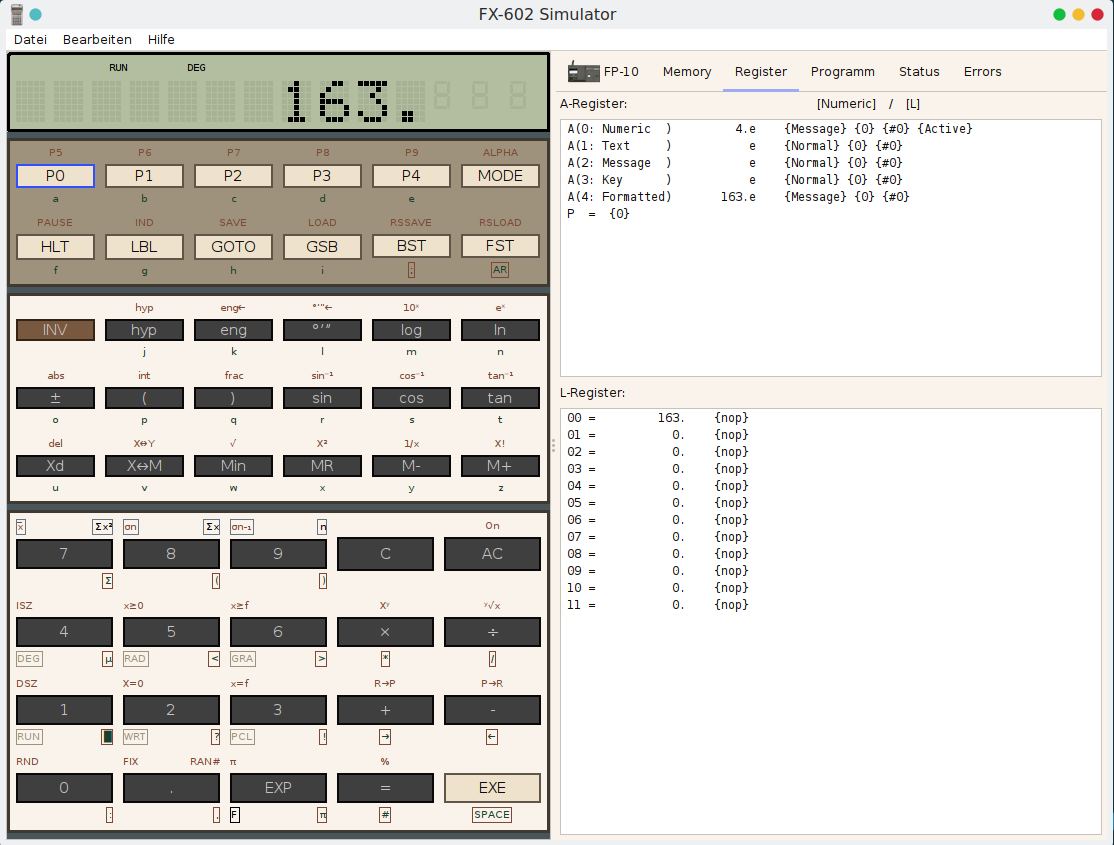Open the Datei menu
1114x845 pixels.
point(30,39)
